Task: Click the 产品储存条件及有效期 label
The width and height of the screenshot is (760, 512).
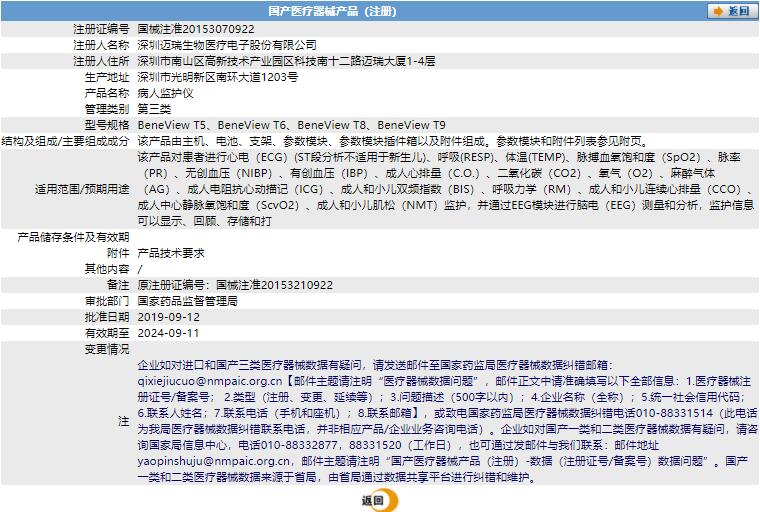Action: tap(74, 237)
